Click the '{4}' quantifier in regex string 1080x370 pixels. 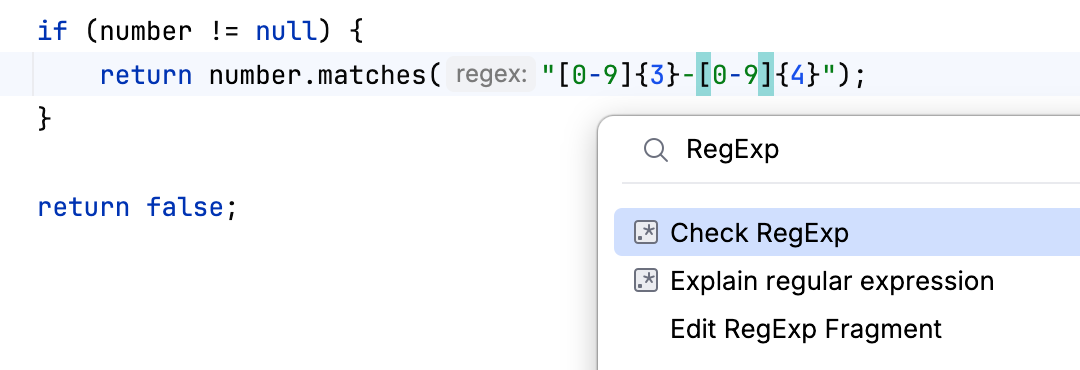coord(798,74)
